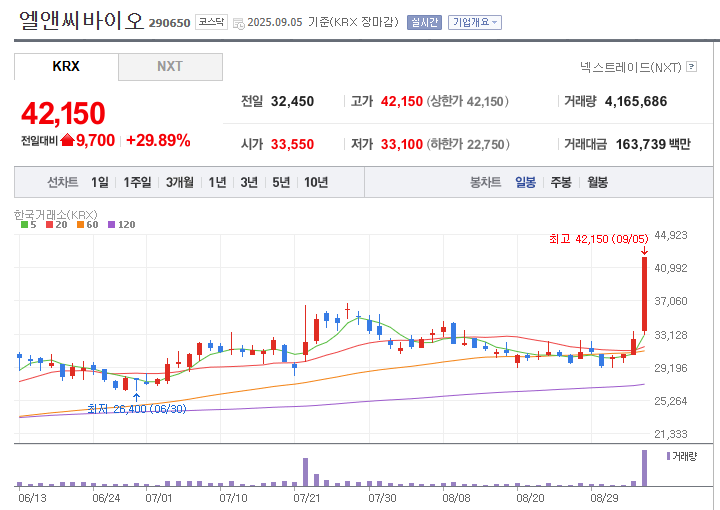Click the NXT help question mark icon

click(691, 67)
